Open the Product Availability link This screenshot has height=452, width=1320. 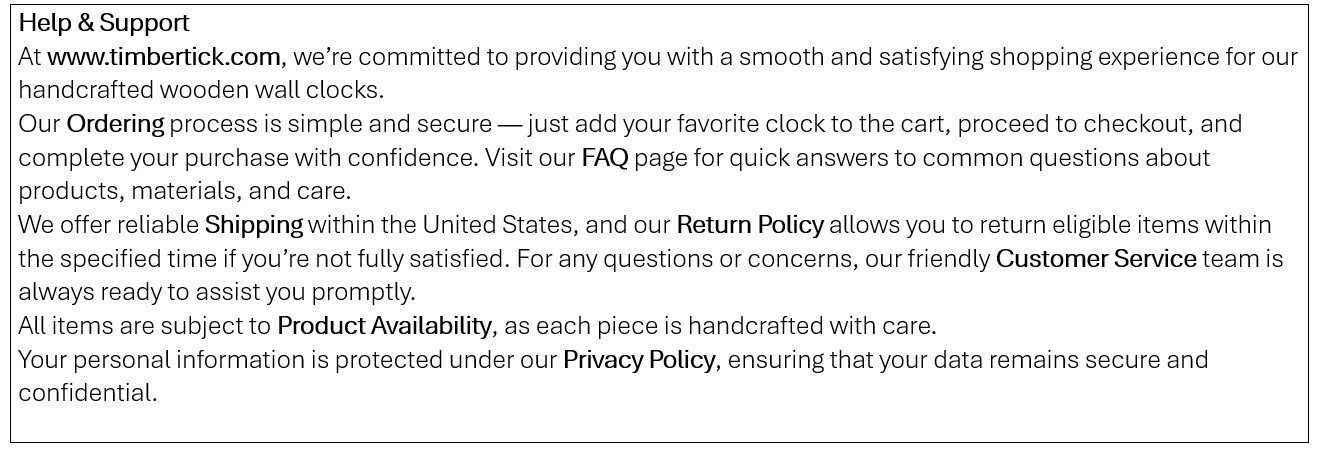(x=384, y=326)
